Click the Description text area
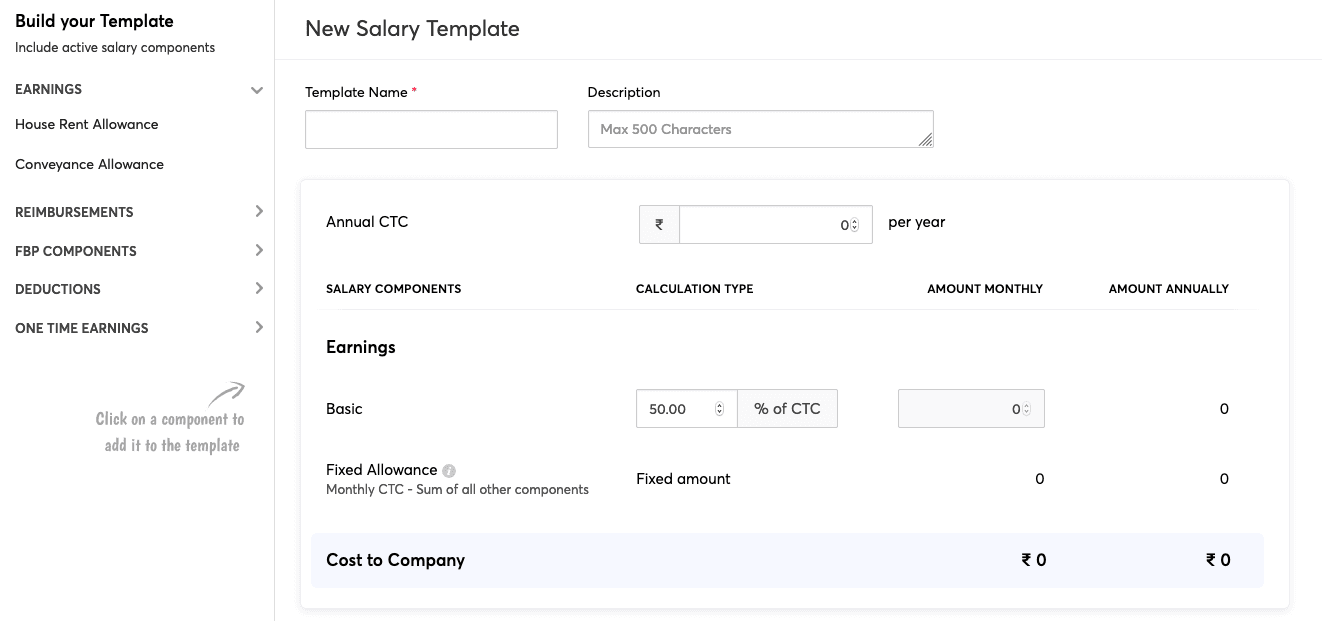 pyautogui.click(x=760, y=129)
